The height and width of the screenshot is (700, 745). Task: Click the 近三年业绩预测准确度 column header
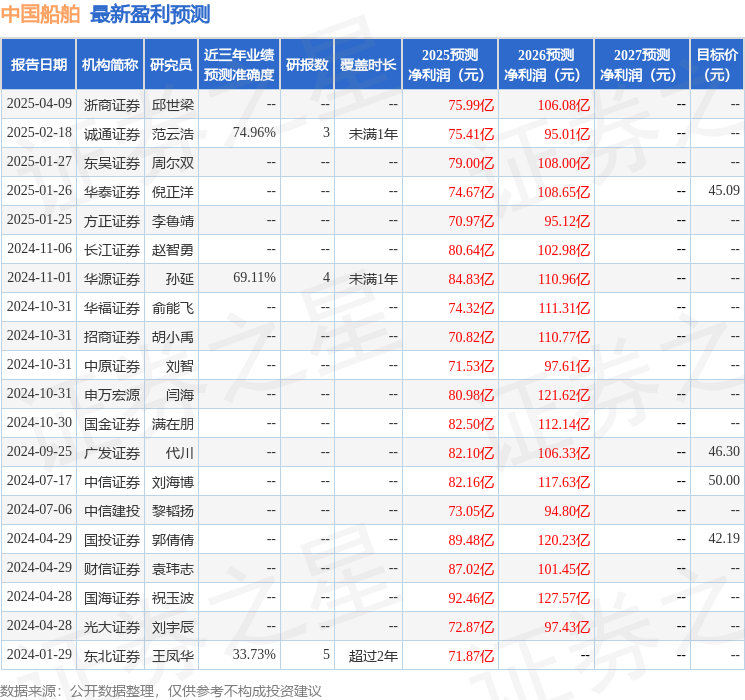(x=239, y=65)
